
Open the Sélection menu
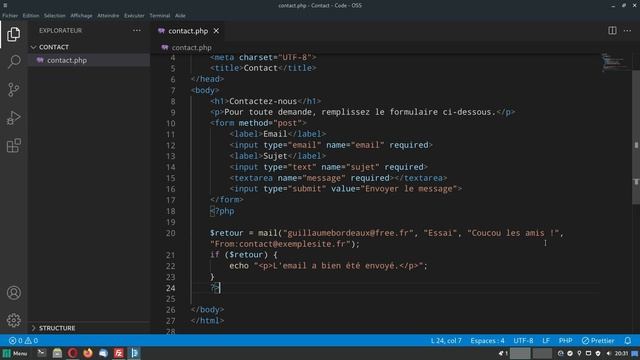(55, 16)
